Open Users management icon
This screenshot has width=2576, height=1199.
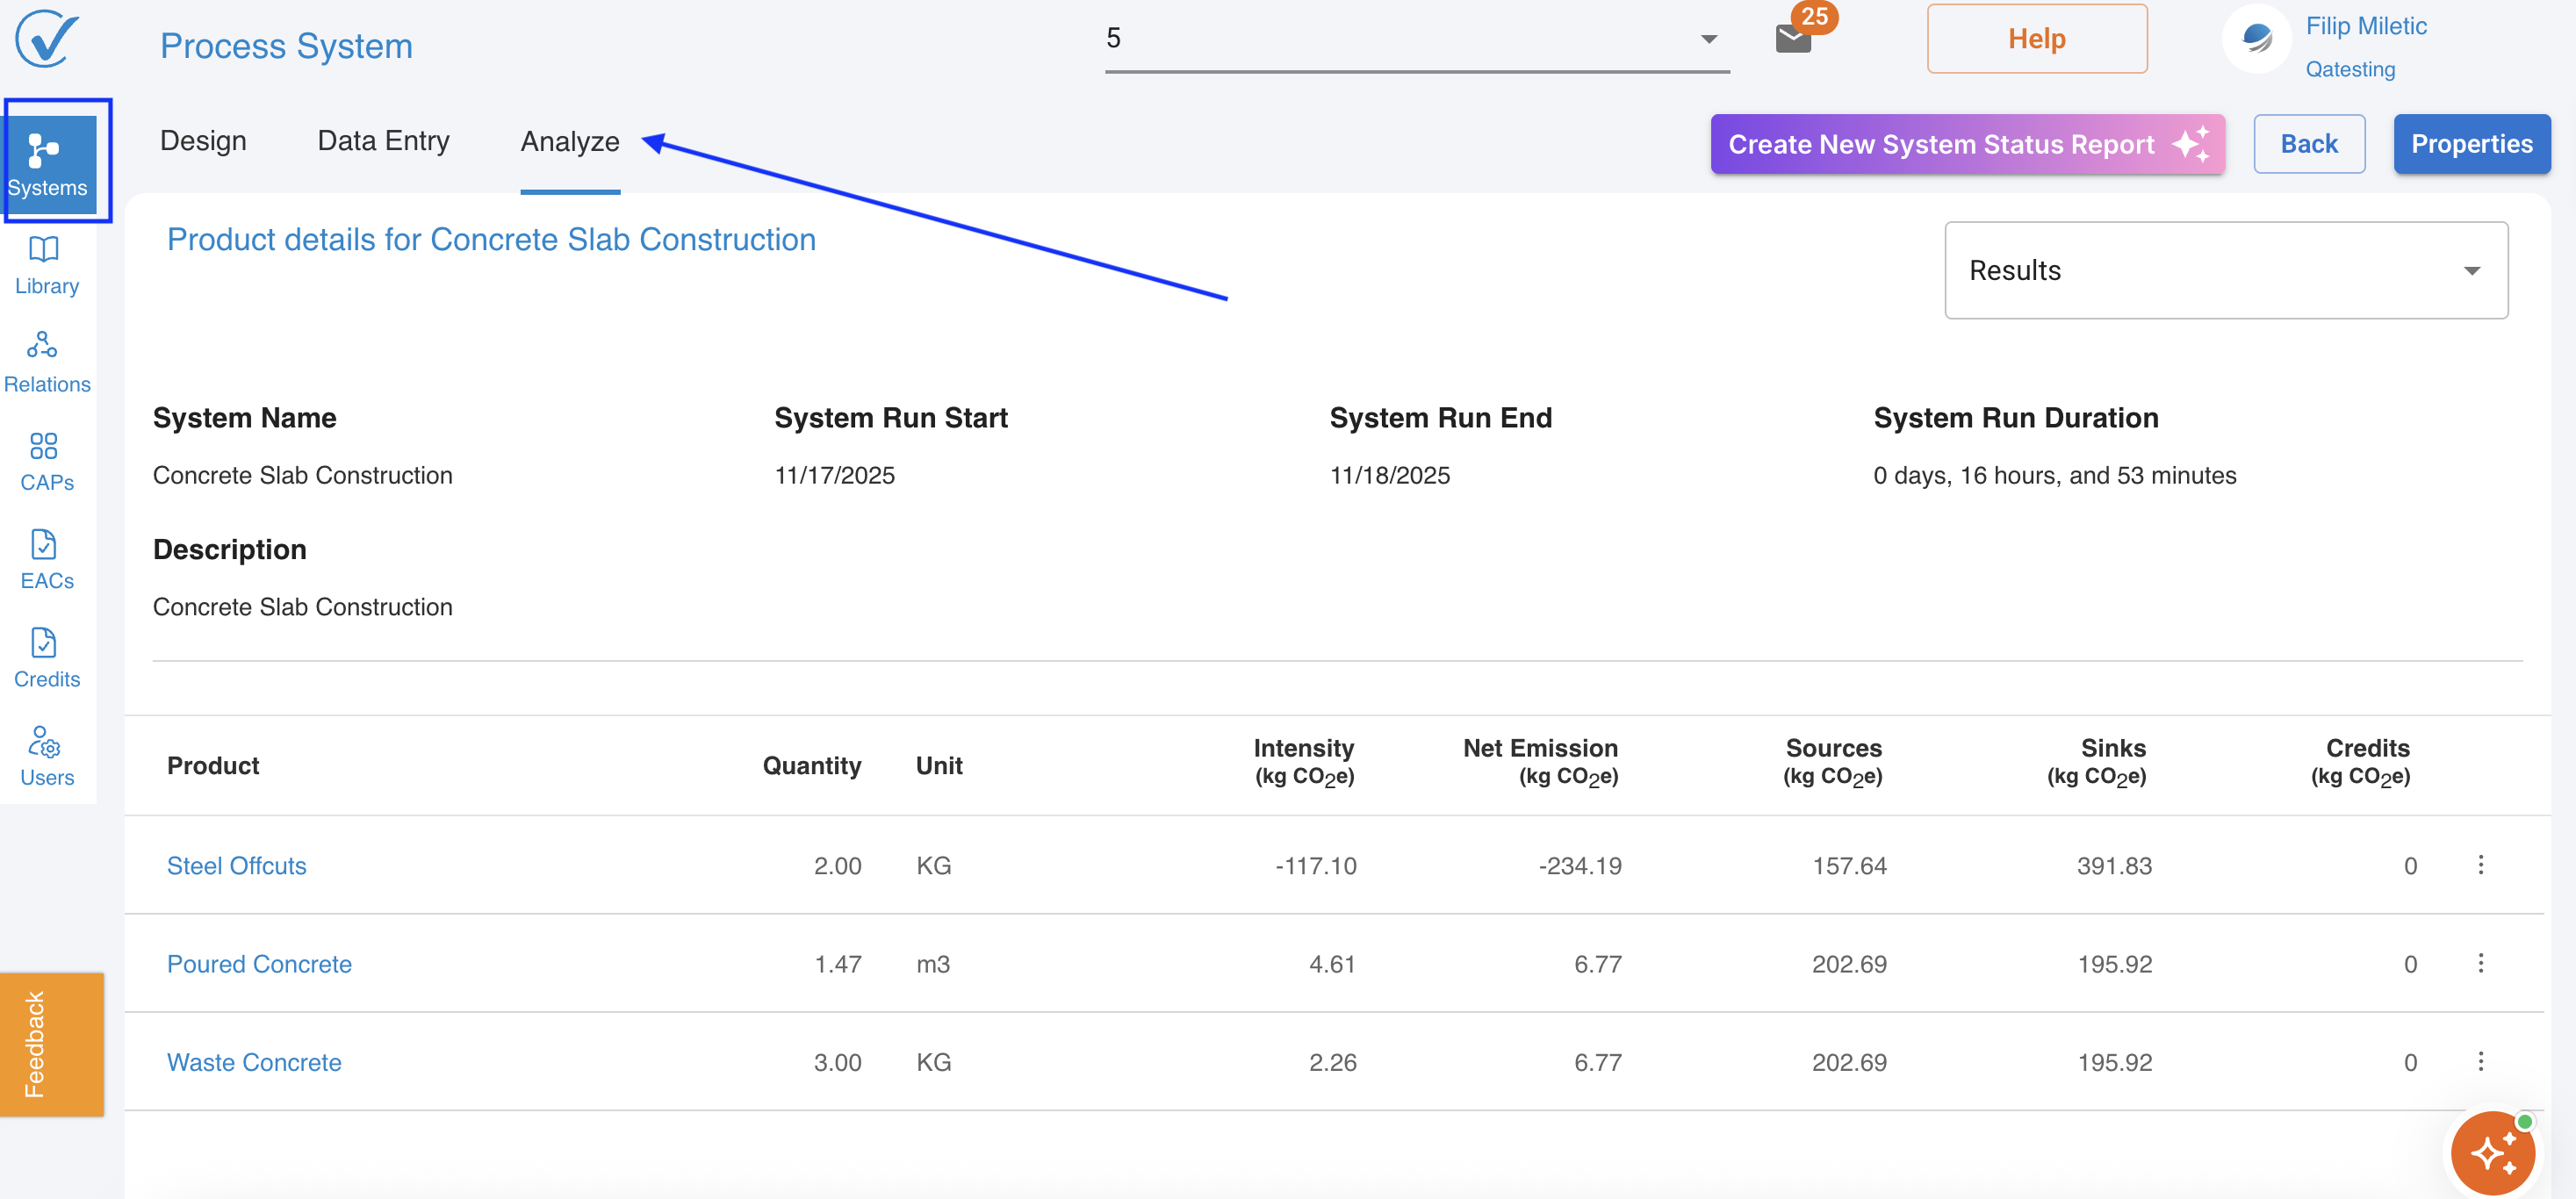click(x=46, y=757)
